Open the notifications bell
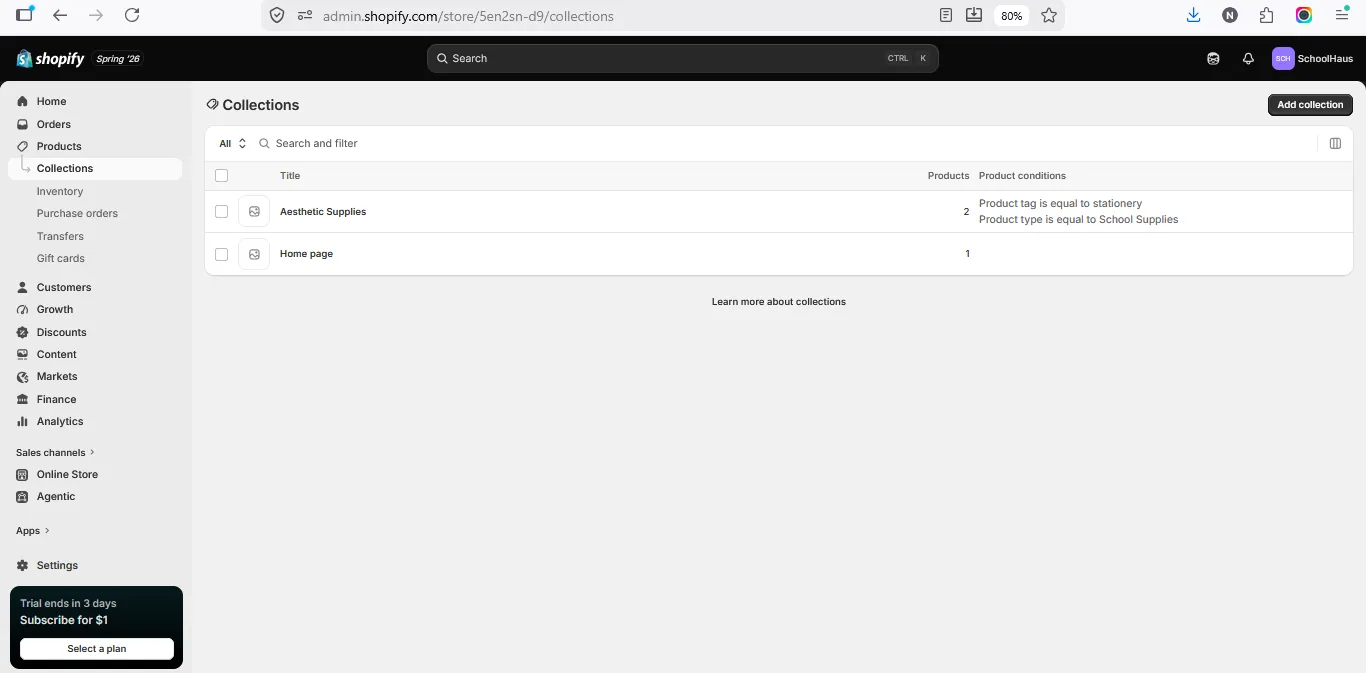 pyautogui.click(x=1248, y=58)
